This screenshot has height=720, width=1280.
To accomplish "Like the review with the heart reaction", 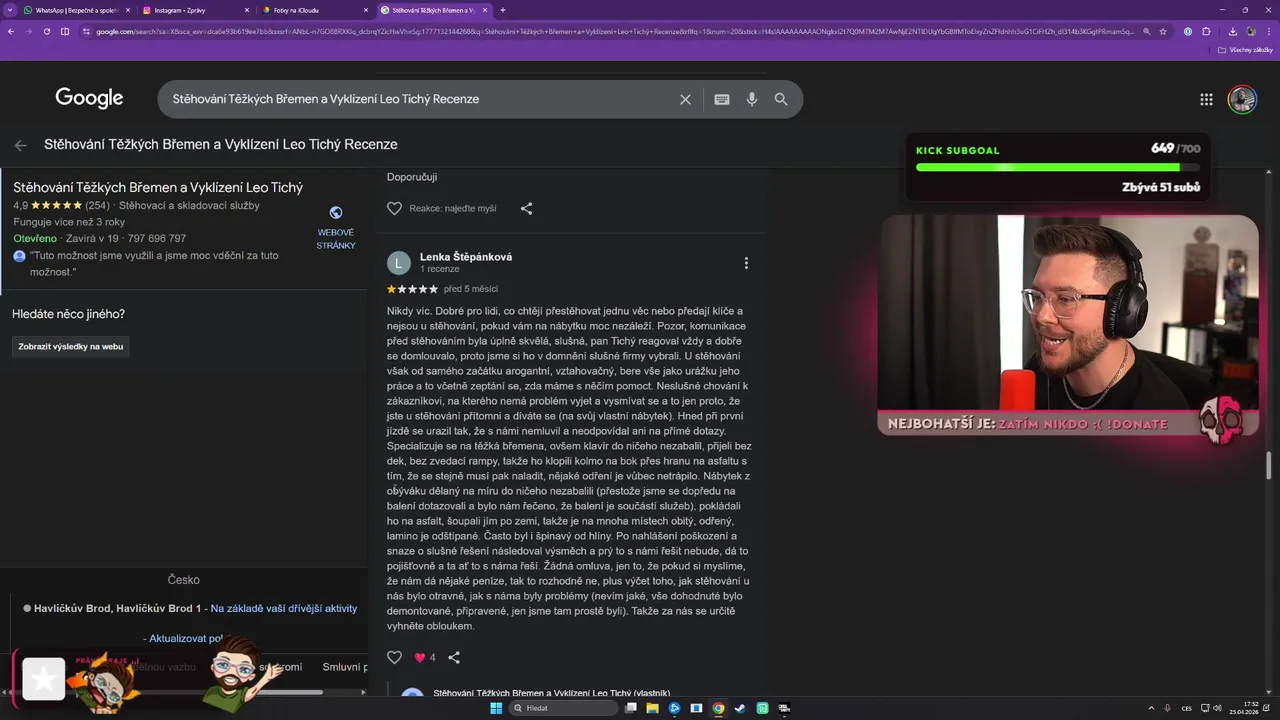I will 394,657.
